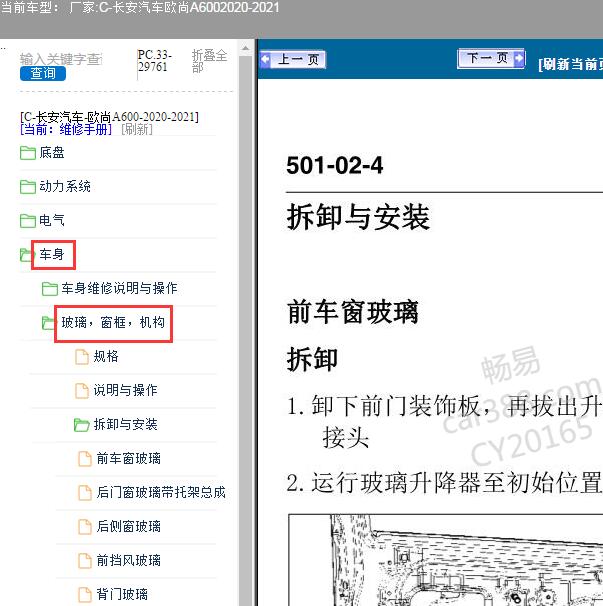Open the 电气 folder icon
Viewport: 603px width, 606px height.
pyautogui.click(x=28, y=221)
